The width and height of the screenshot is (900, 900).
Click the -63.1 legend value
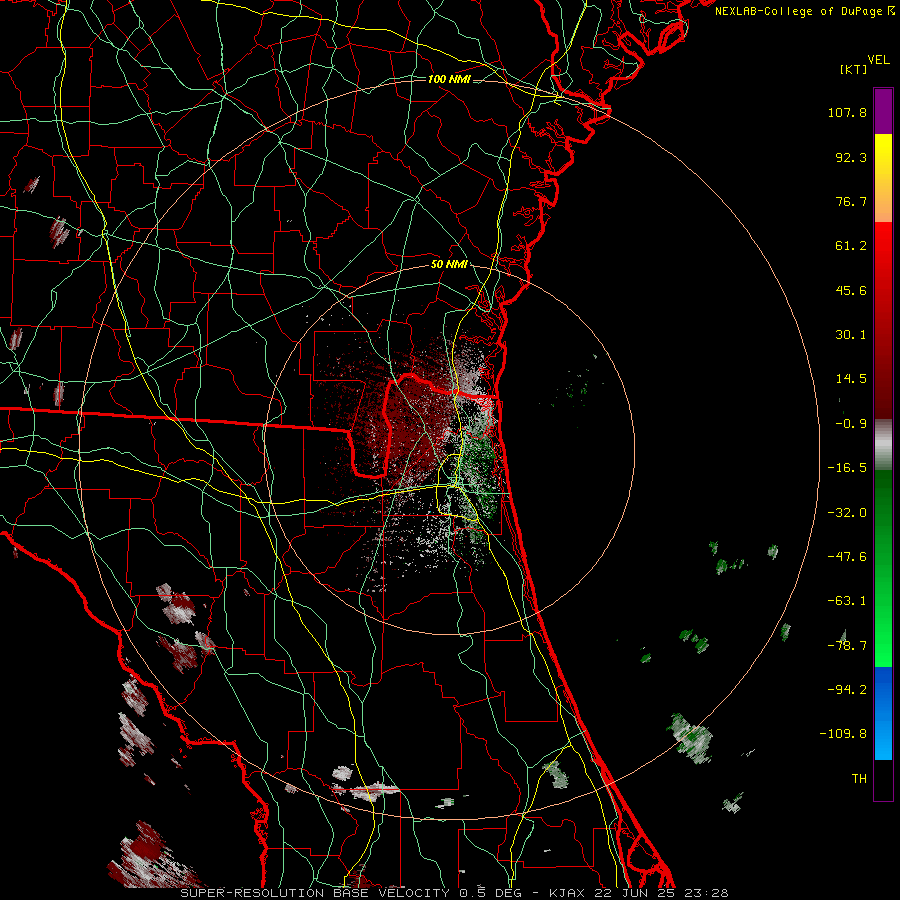tap(847, 601)
